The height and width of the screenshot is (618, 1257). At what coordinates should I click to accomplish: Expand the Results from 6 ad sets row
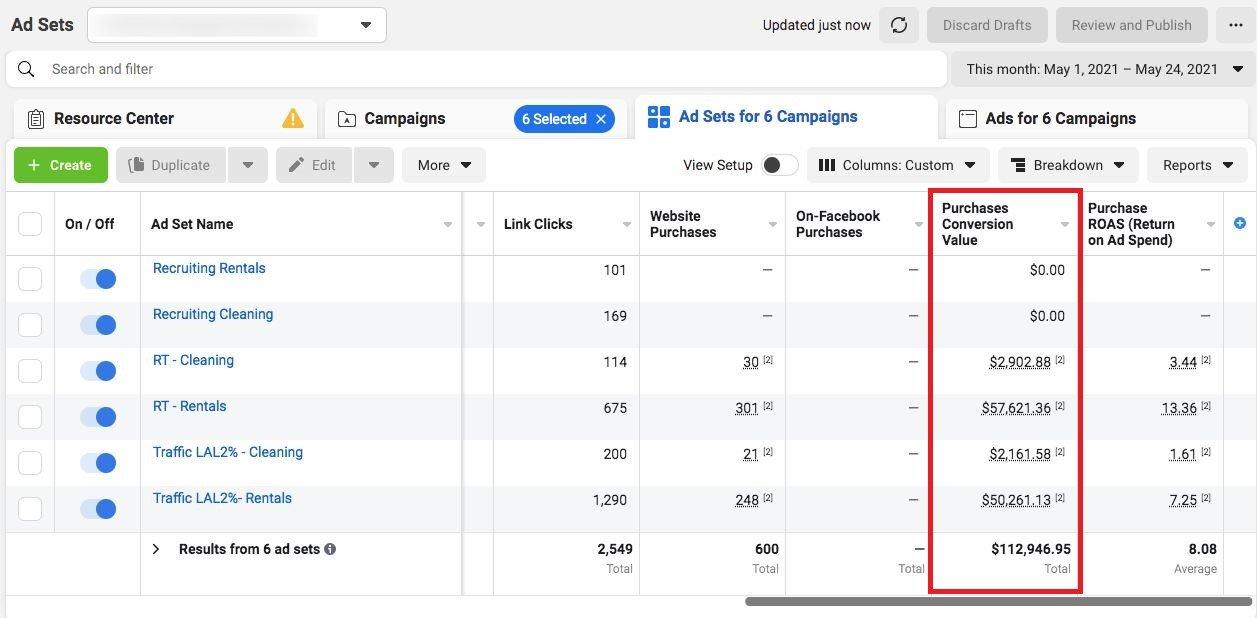[156, 549]
